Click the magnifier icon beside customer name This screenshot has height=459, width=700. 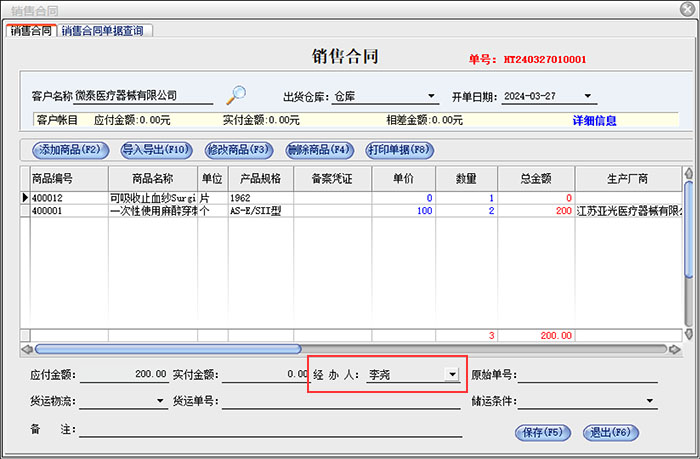[235, 95]
